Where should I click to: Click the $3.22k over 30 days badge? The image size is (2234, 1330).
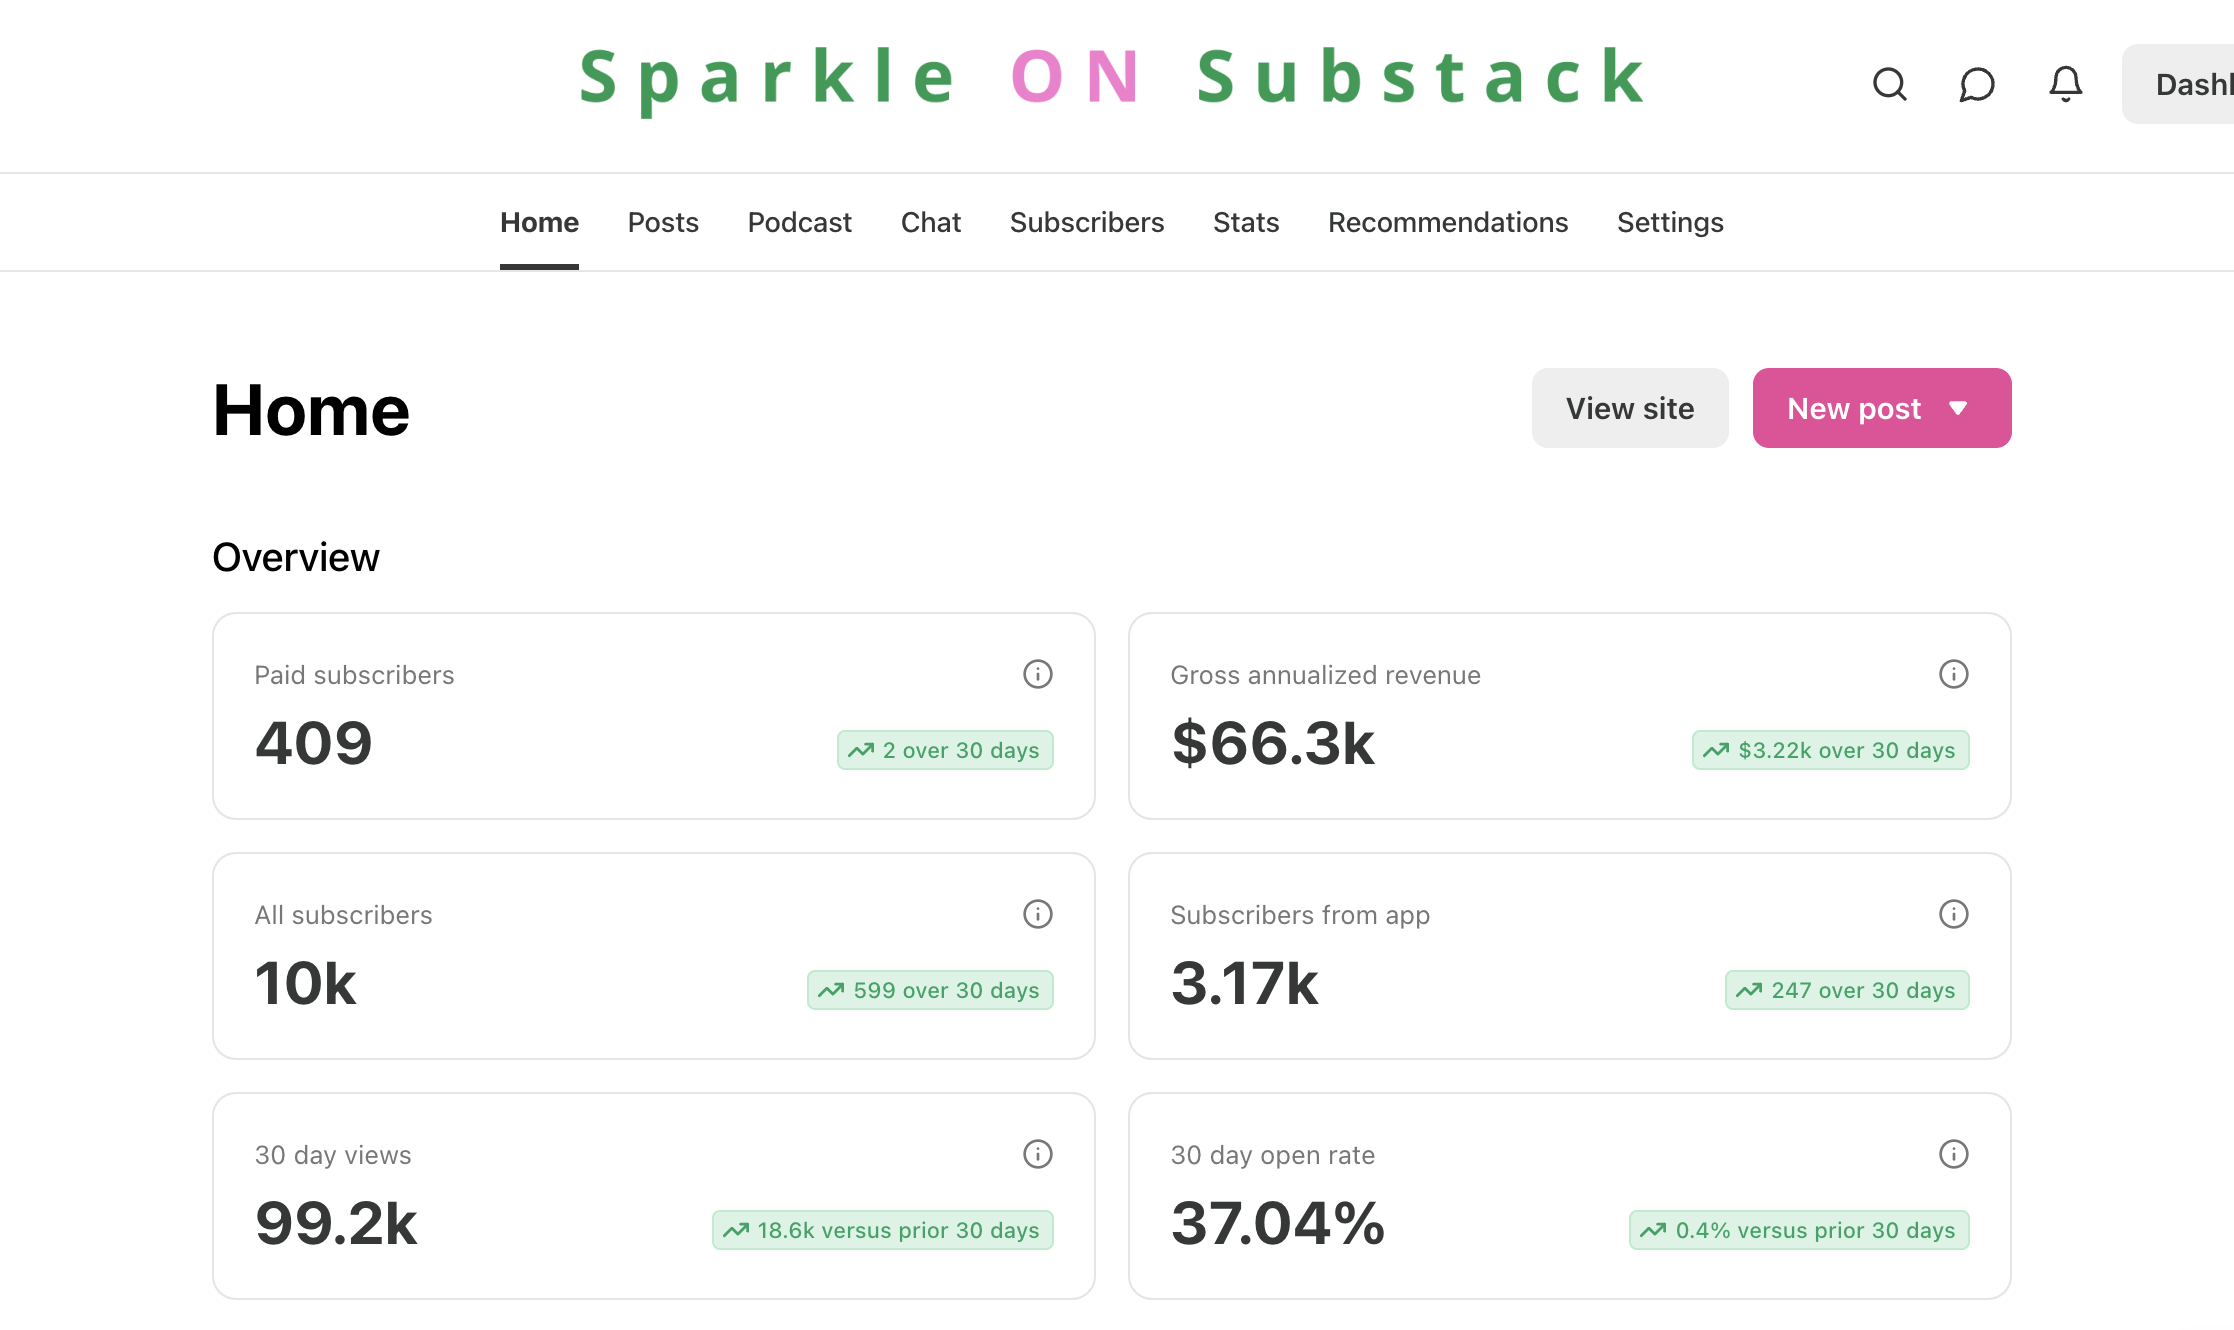coord(1830,750)
